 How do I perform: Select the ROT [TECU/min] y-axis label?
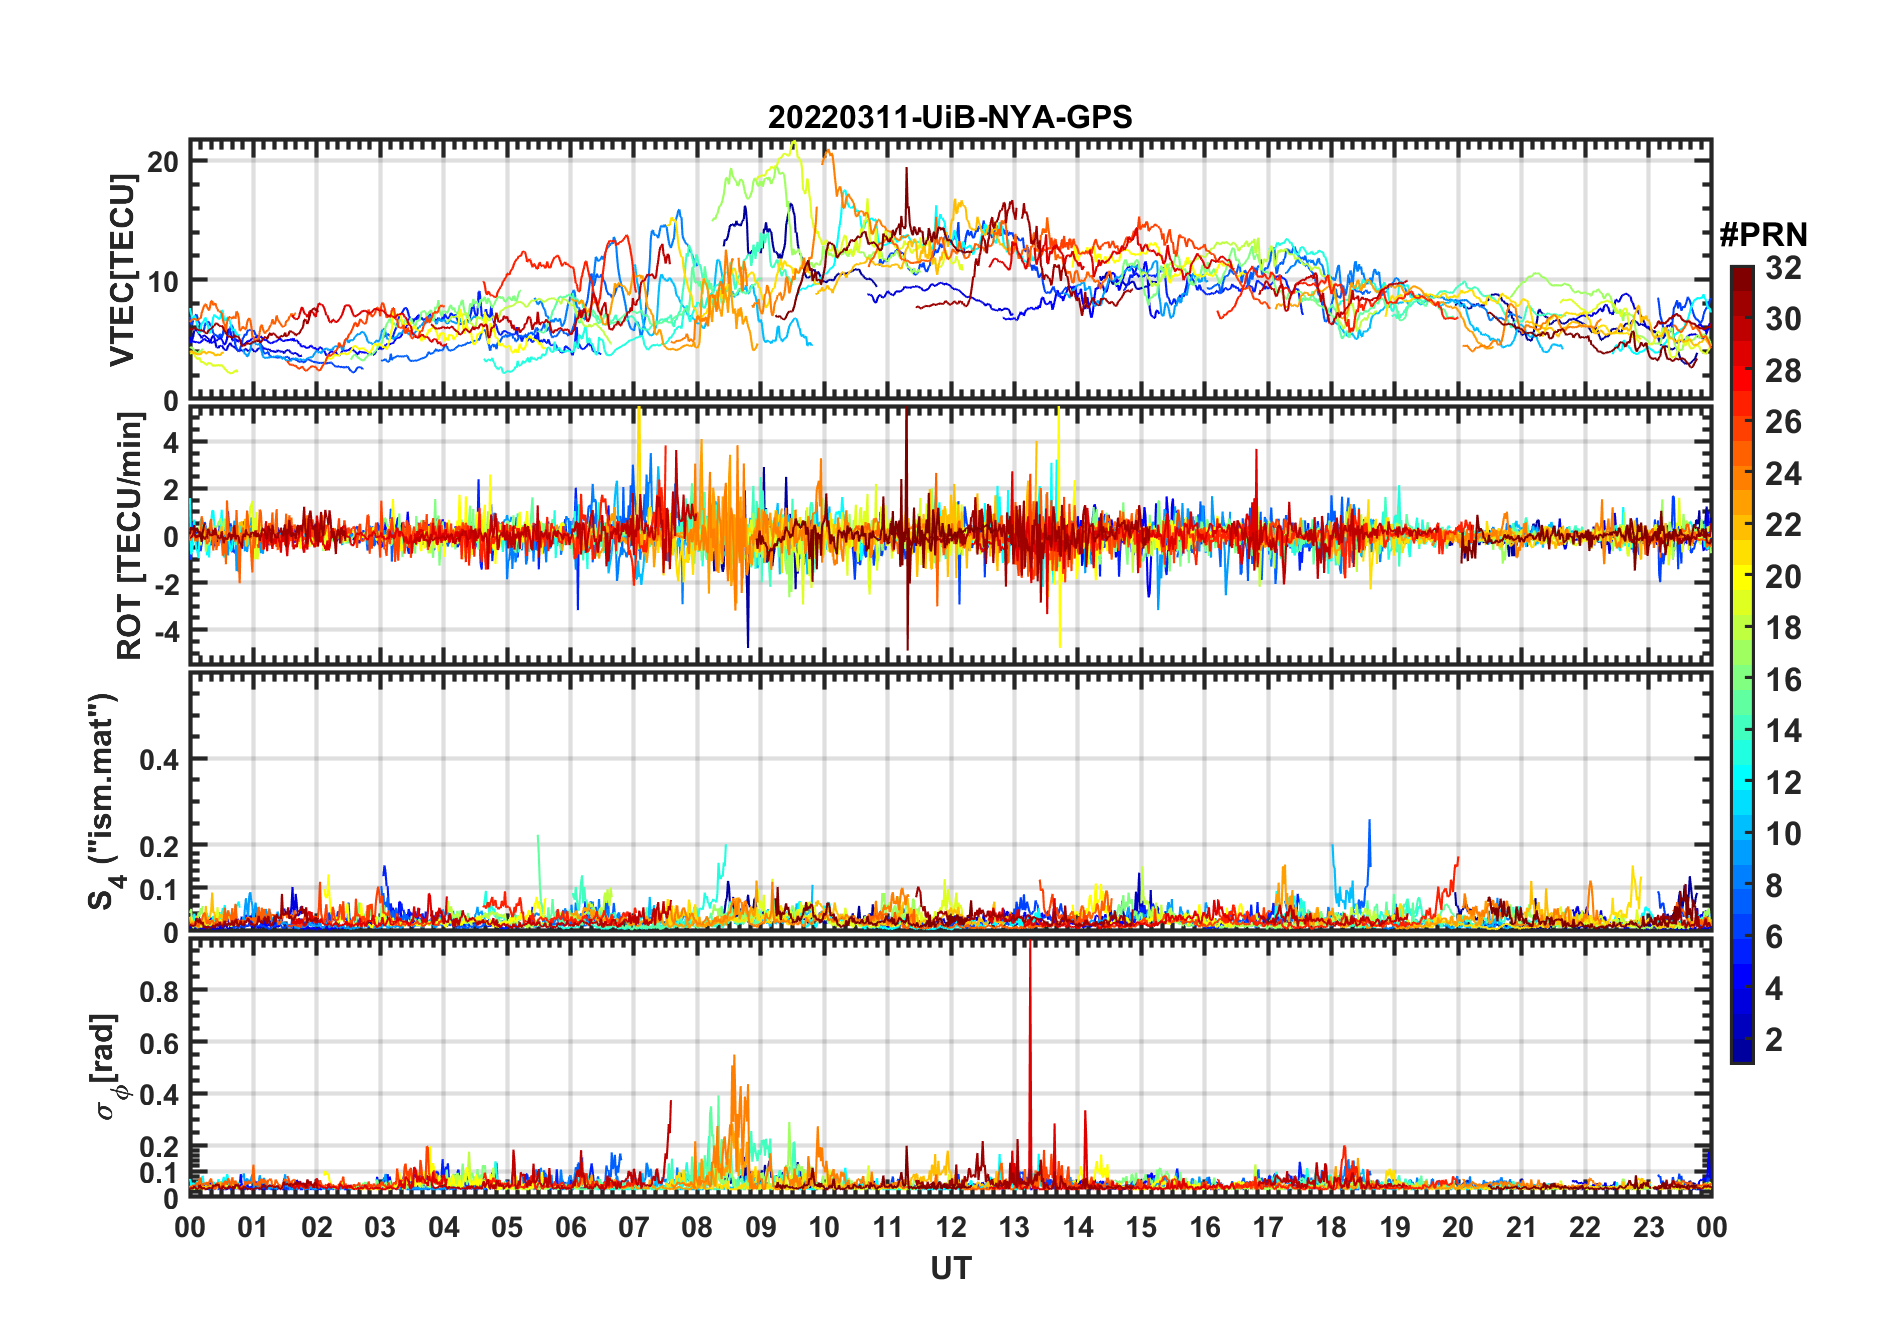pyautogui.click(x=129, y=536)
